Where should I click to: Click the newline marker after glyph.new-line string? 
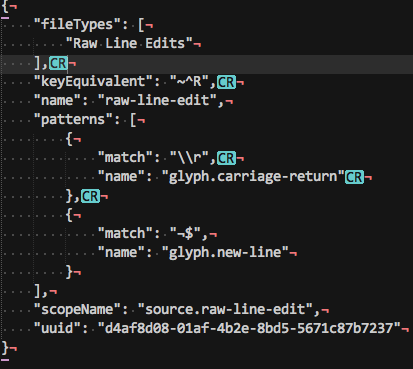[x=293, y=253]
